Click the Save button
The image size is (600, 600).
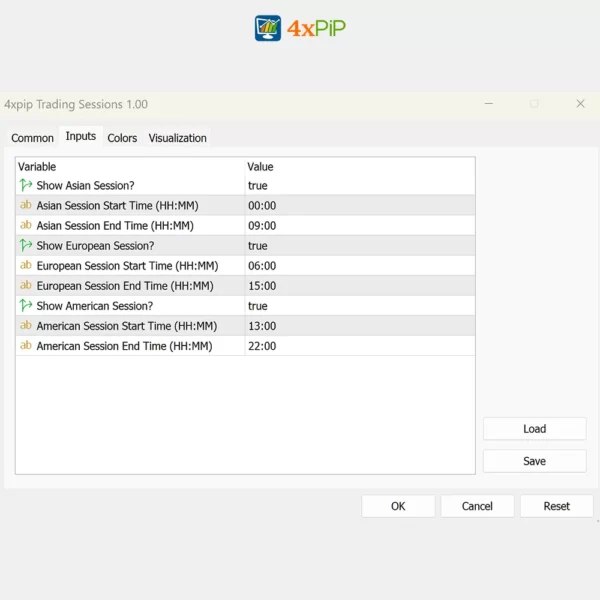534,461
